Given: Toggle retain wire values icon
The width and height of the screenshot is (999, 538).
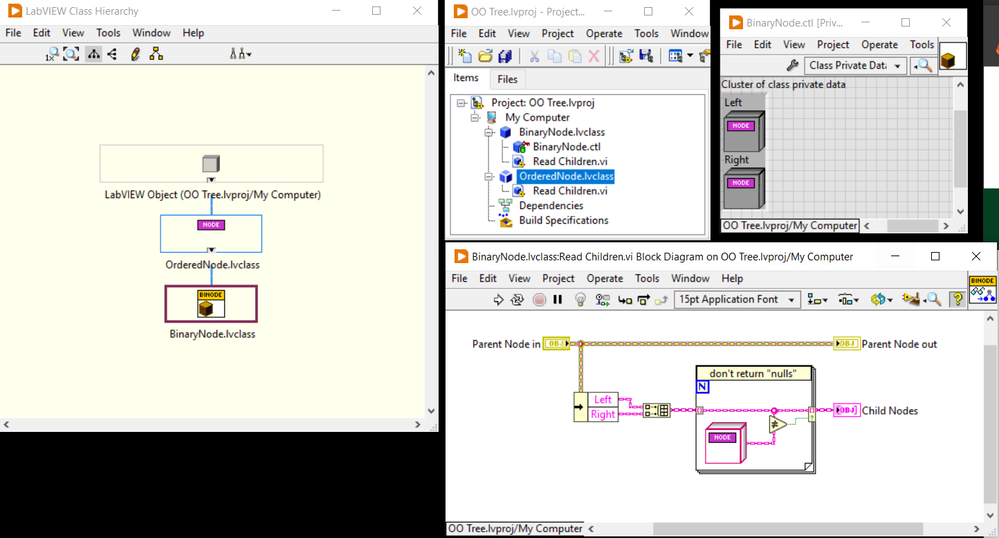Looking at the screenshot, I should click(x=602, y=300).
